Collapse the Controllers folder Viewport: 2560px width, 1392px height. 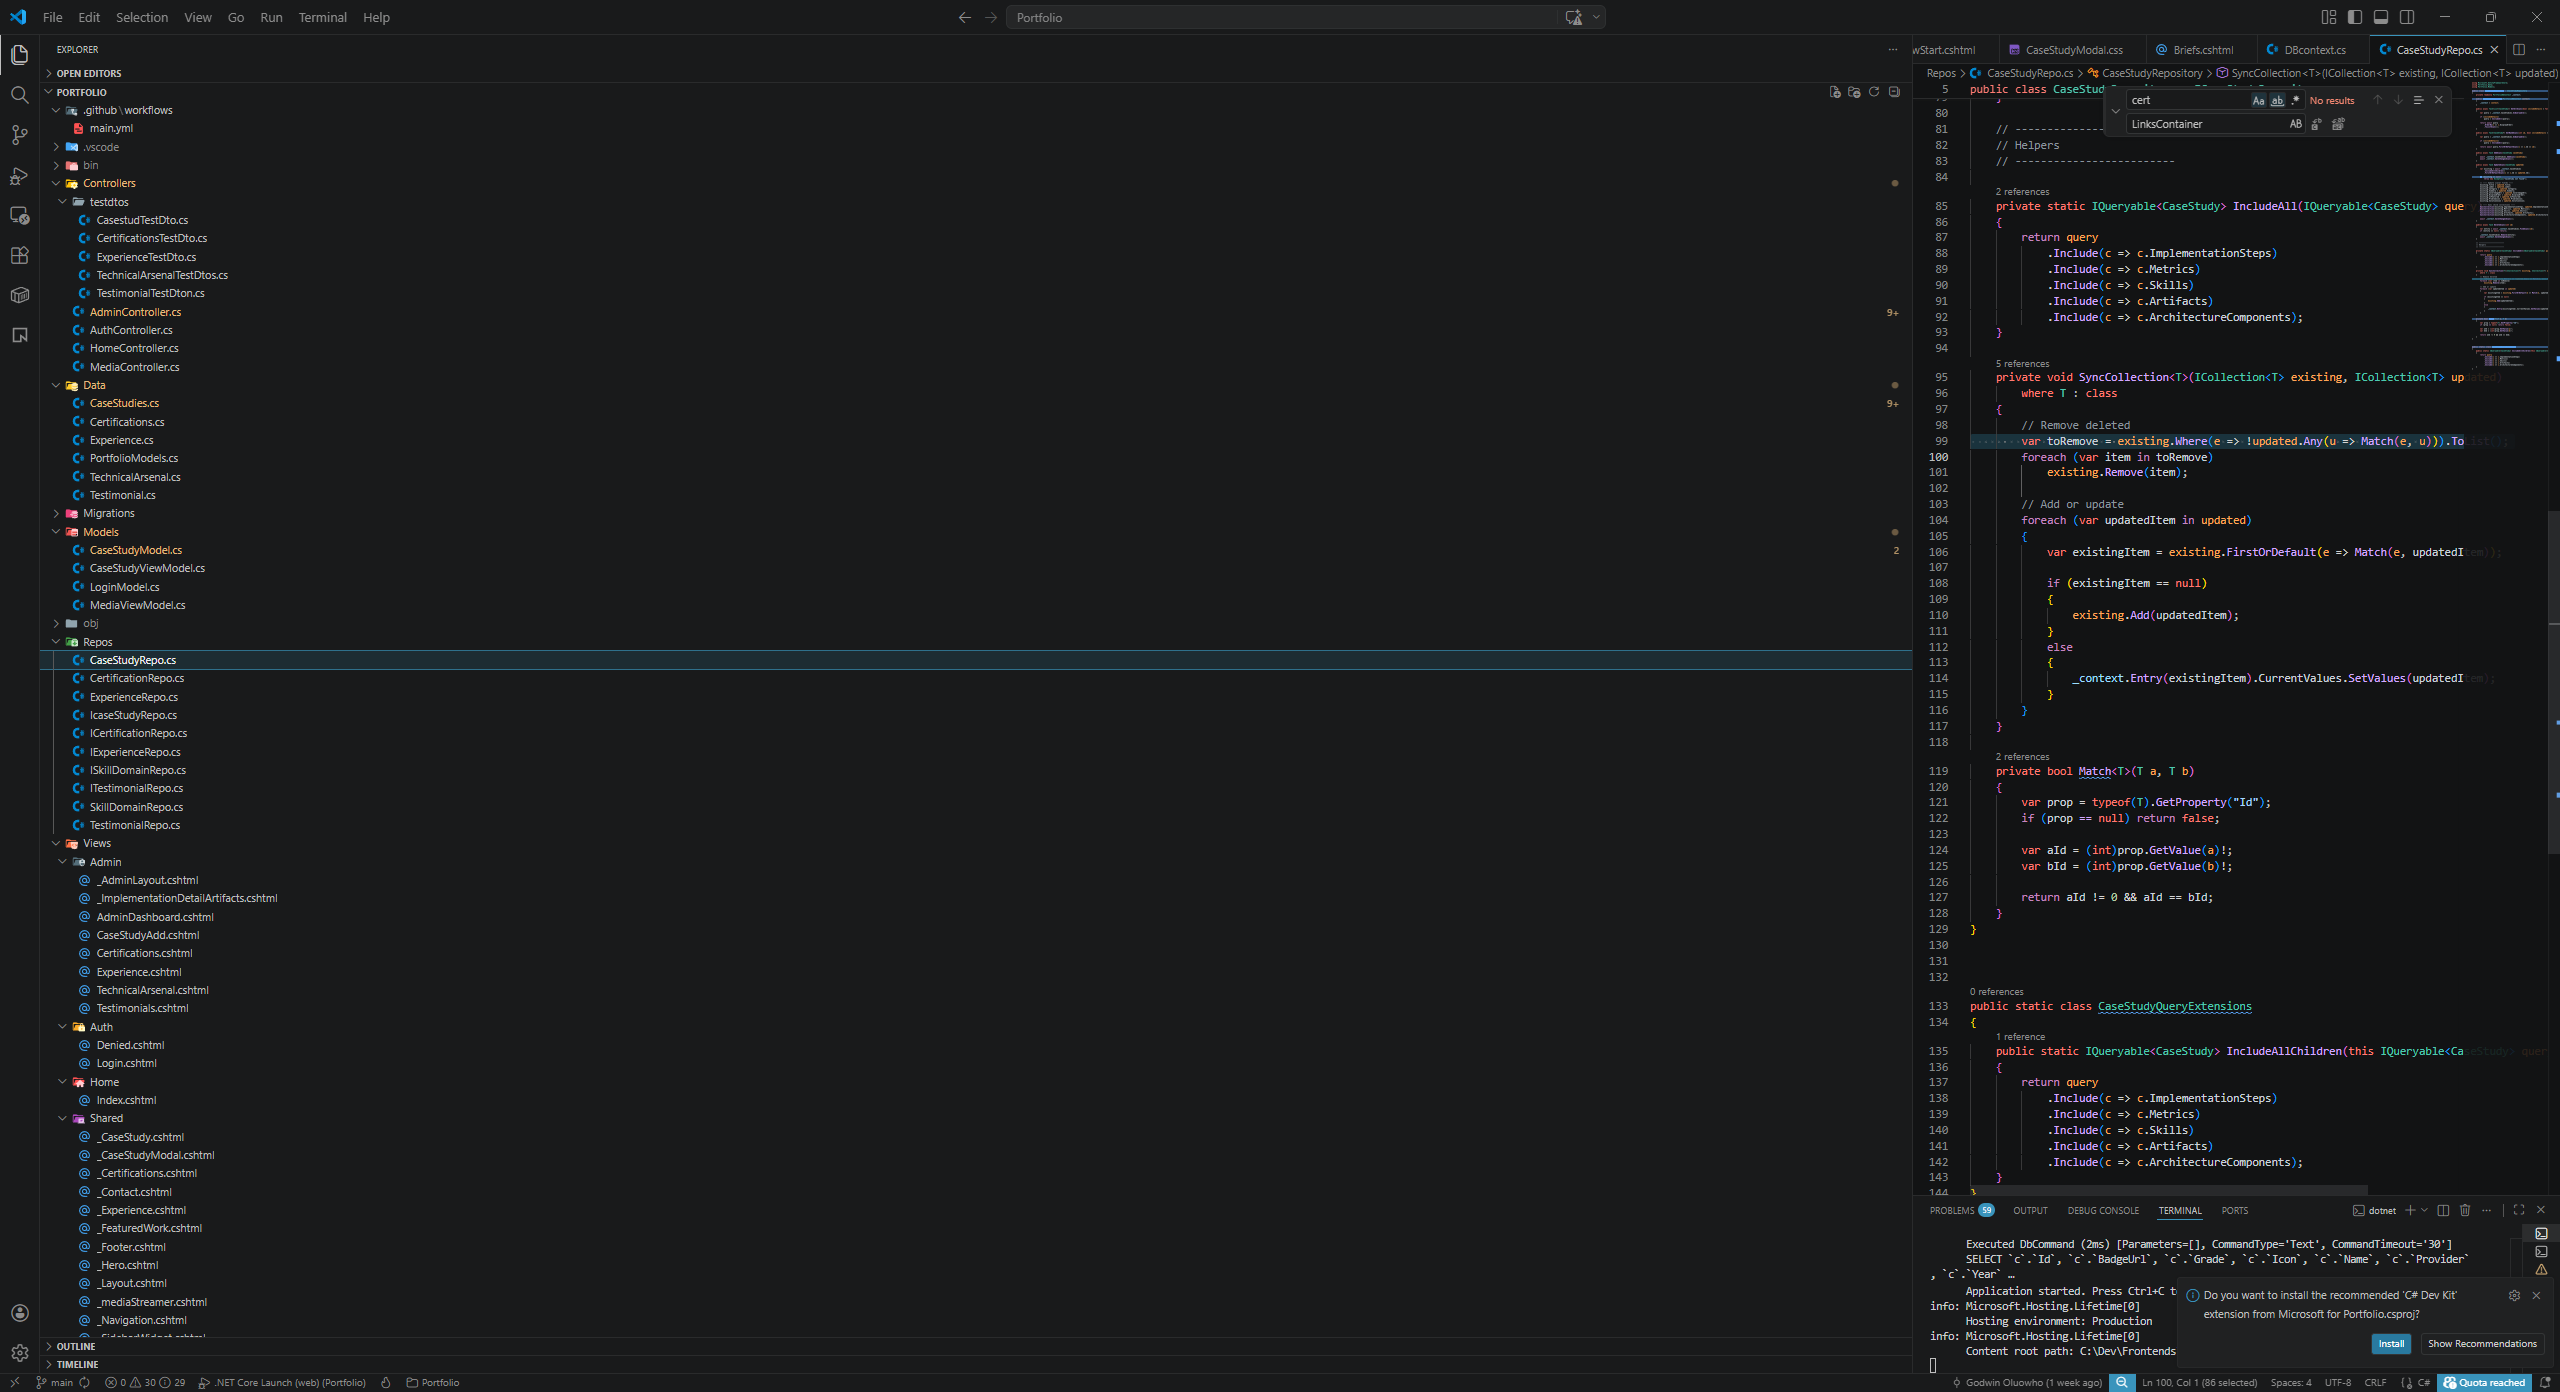pyautogui.click(x=112, y=183)
